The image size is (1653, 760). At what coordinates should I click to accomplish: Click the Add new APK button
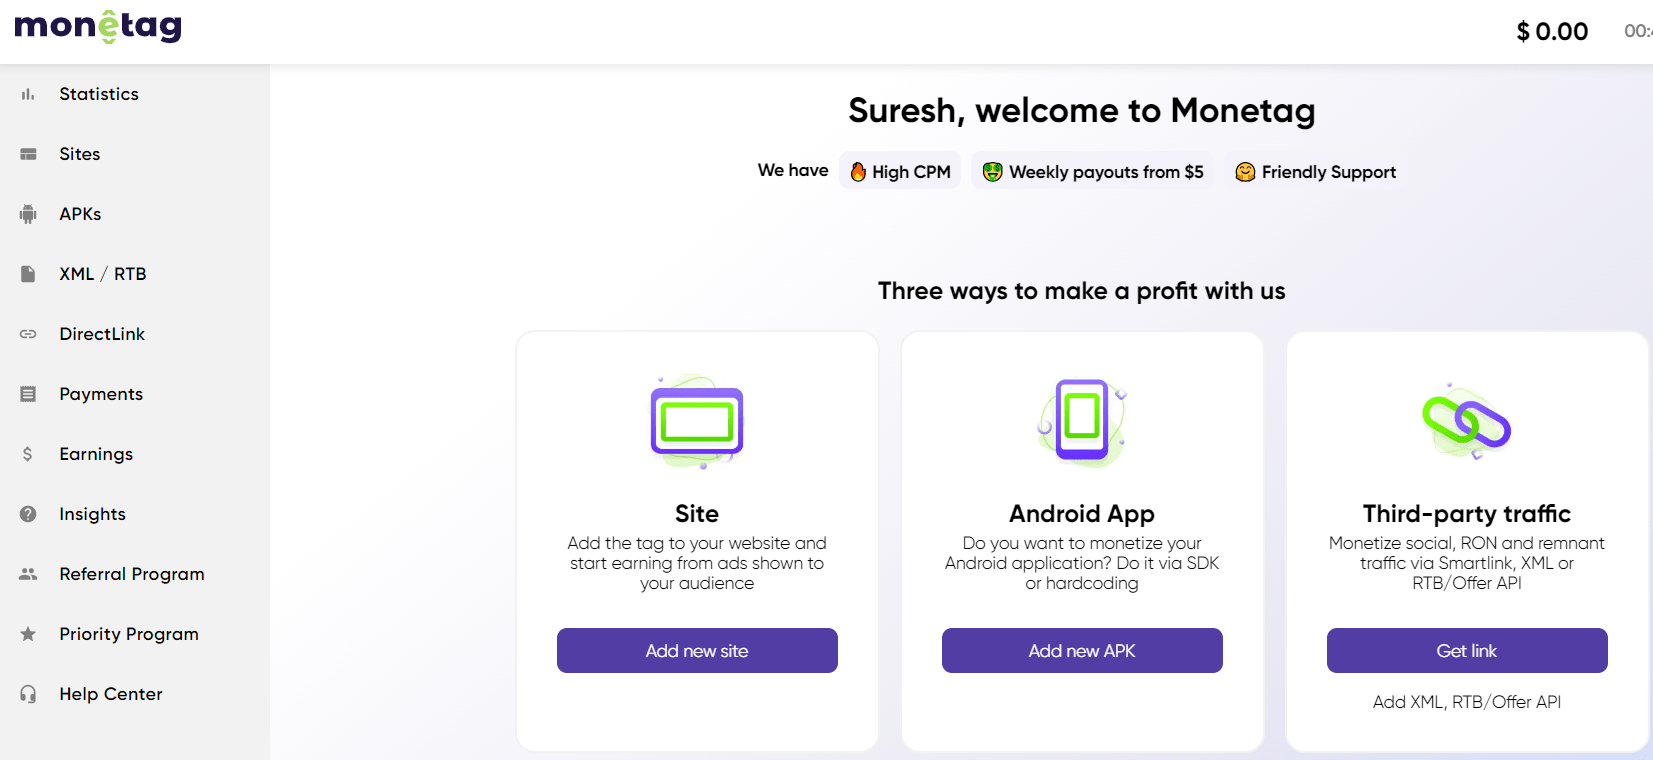point(1082,650)
